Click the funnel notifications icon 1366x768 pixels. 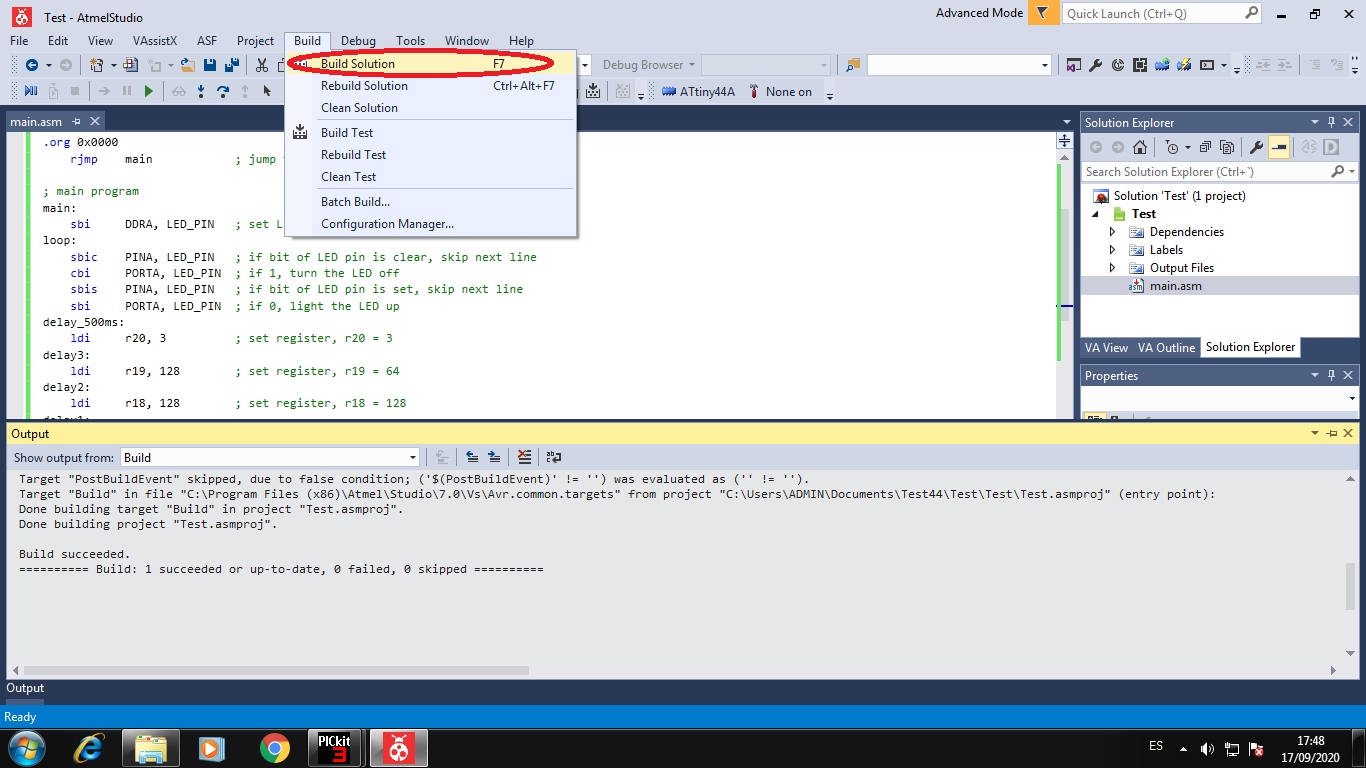tap(1043, 13)
